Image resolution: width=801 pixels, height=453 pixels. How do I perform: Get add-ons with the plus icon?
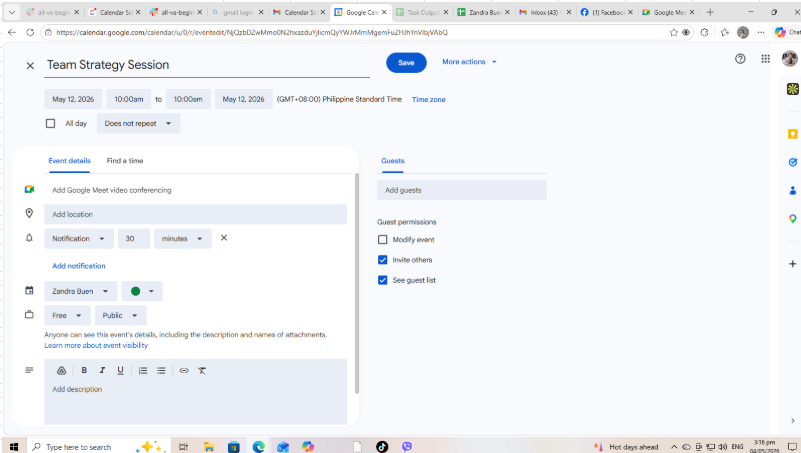(792, 264)
